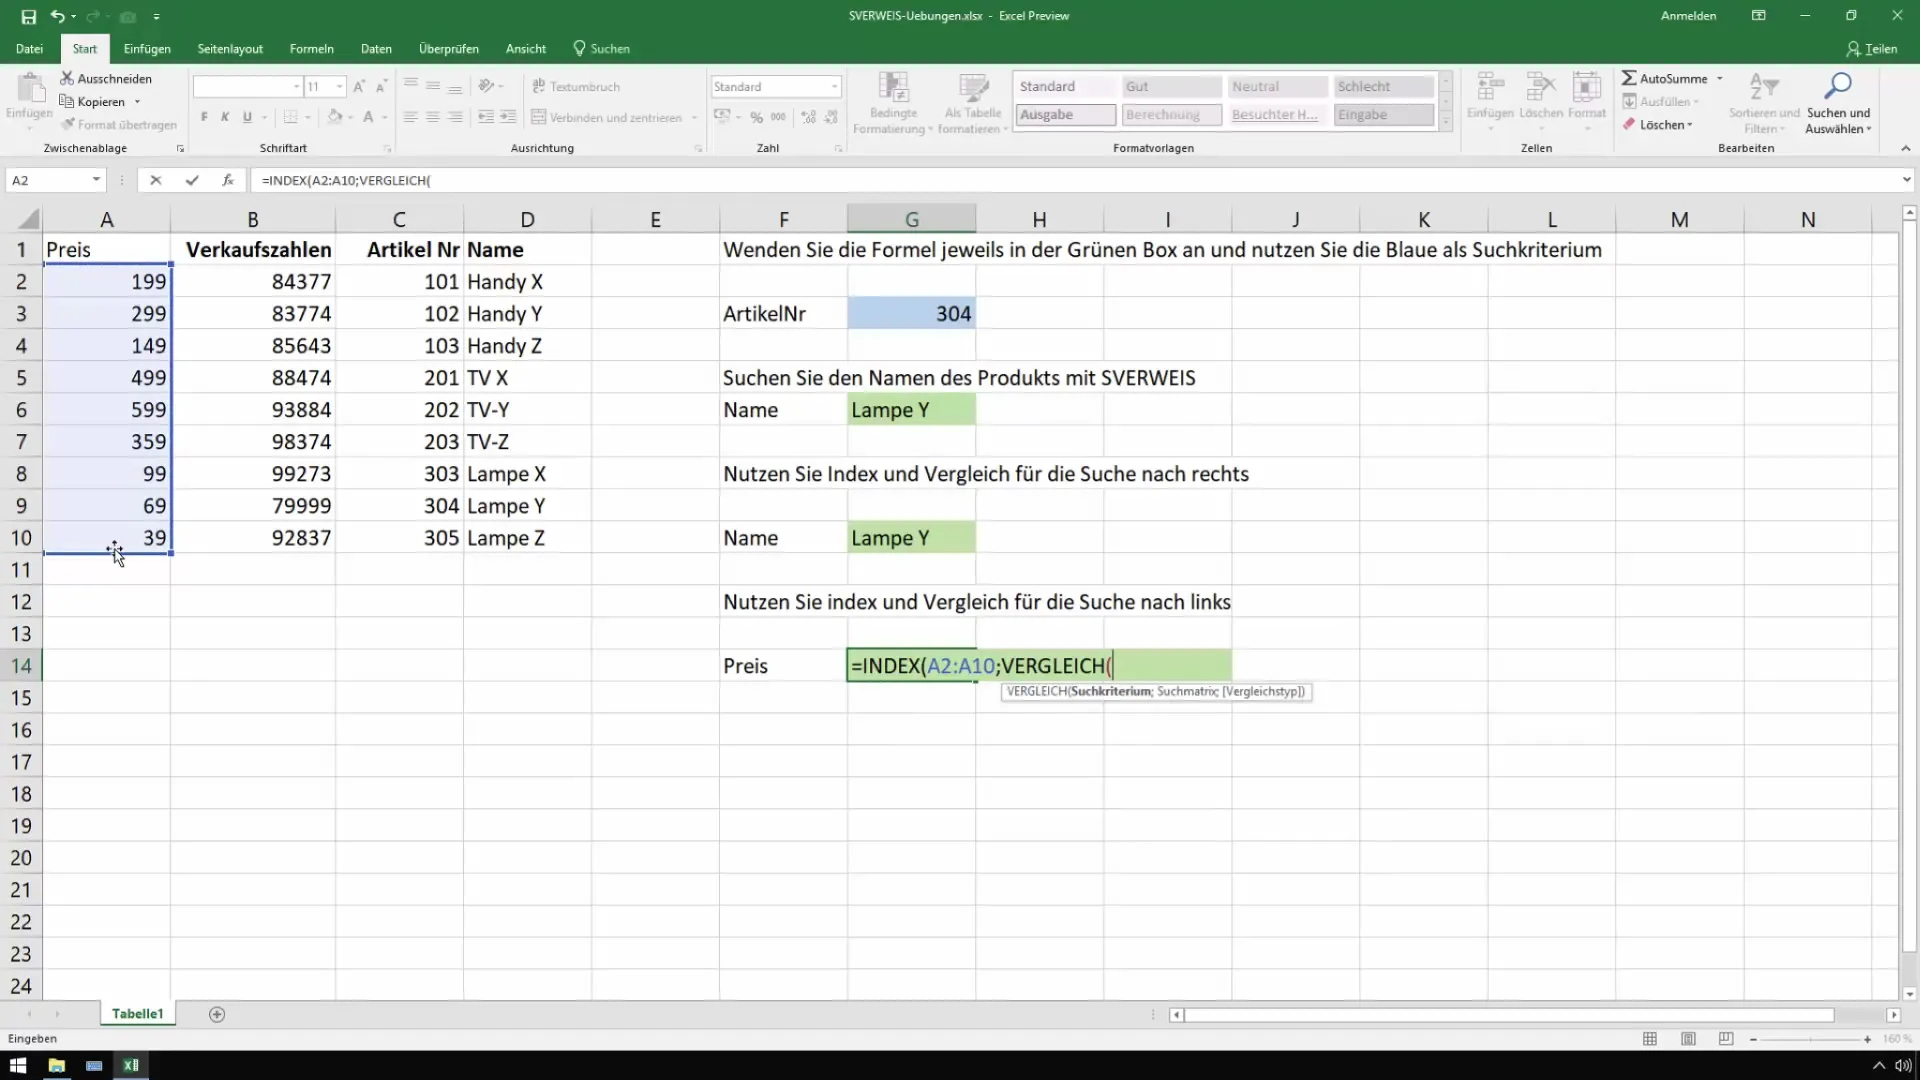Open Als Tabelle formatieren
Viewport: 1920px width, 1080px height.
pos(972,102)
